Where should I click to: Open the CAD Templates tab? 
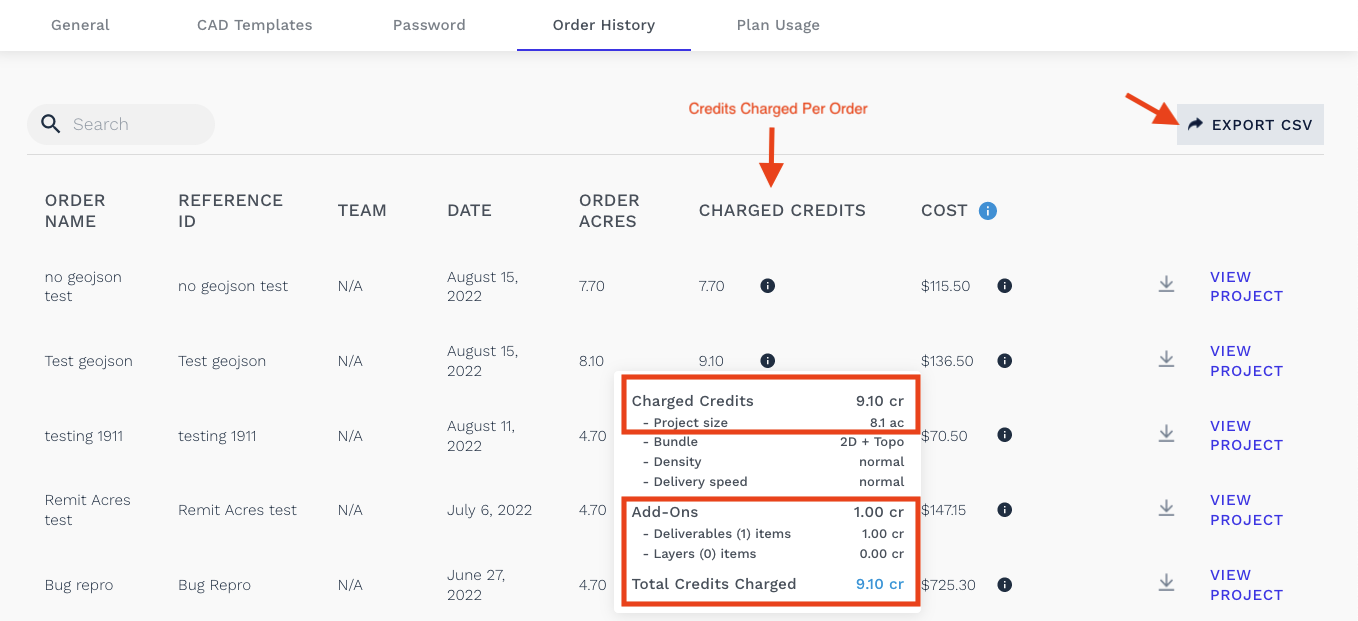pyautogui.click(x=255, y=25)
